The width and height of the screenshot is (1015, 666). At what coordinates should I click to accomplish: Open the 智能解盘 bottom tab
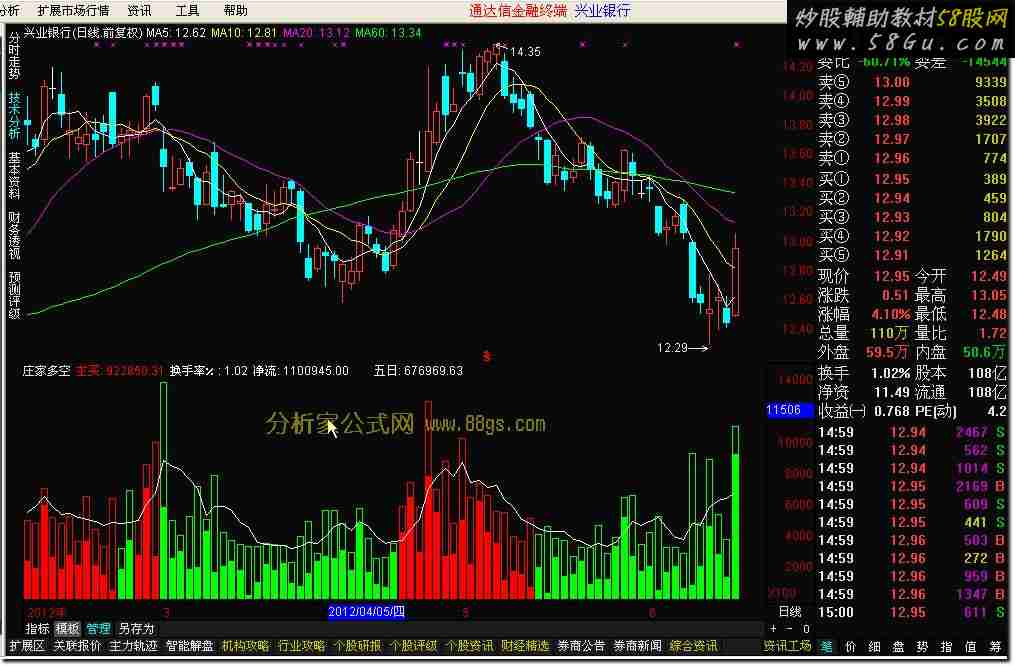click(190, 646)
